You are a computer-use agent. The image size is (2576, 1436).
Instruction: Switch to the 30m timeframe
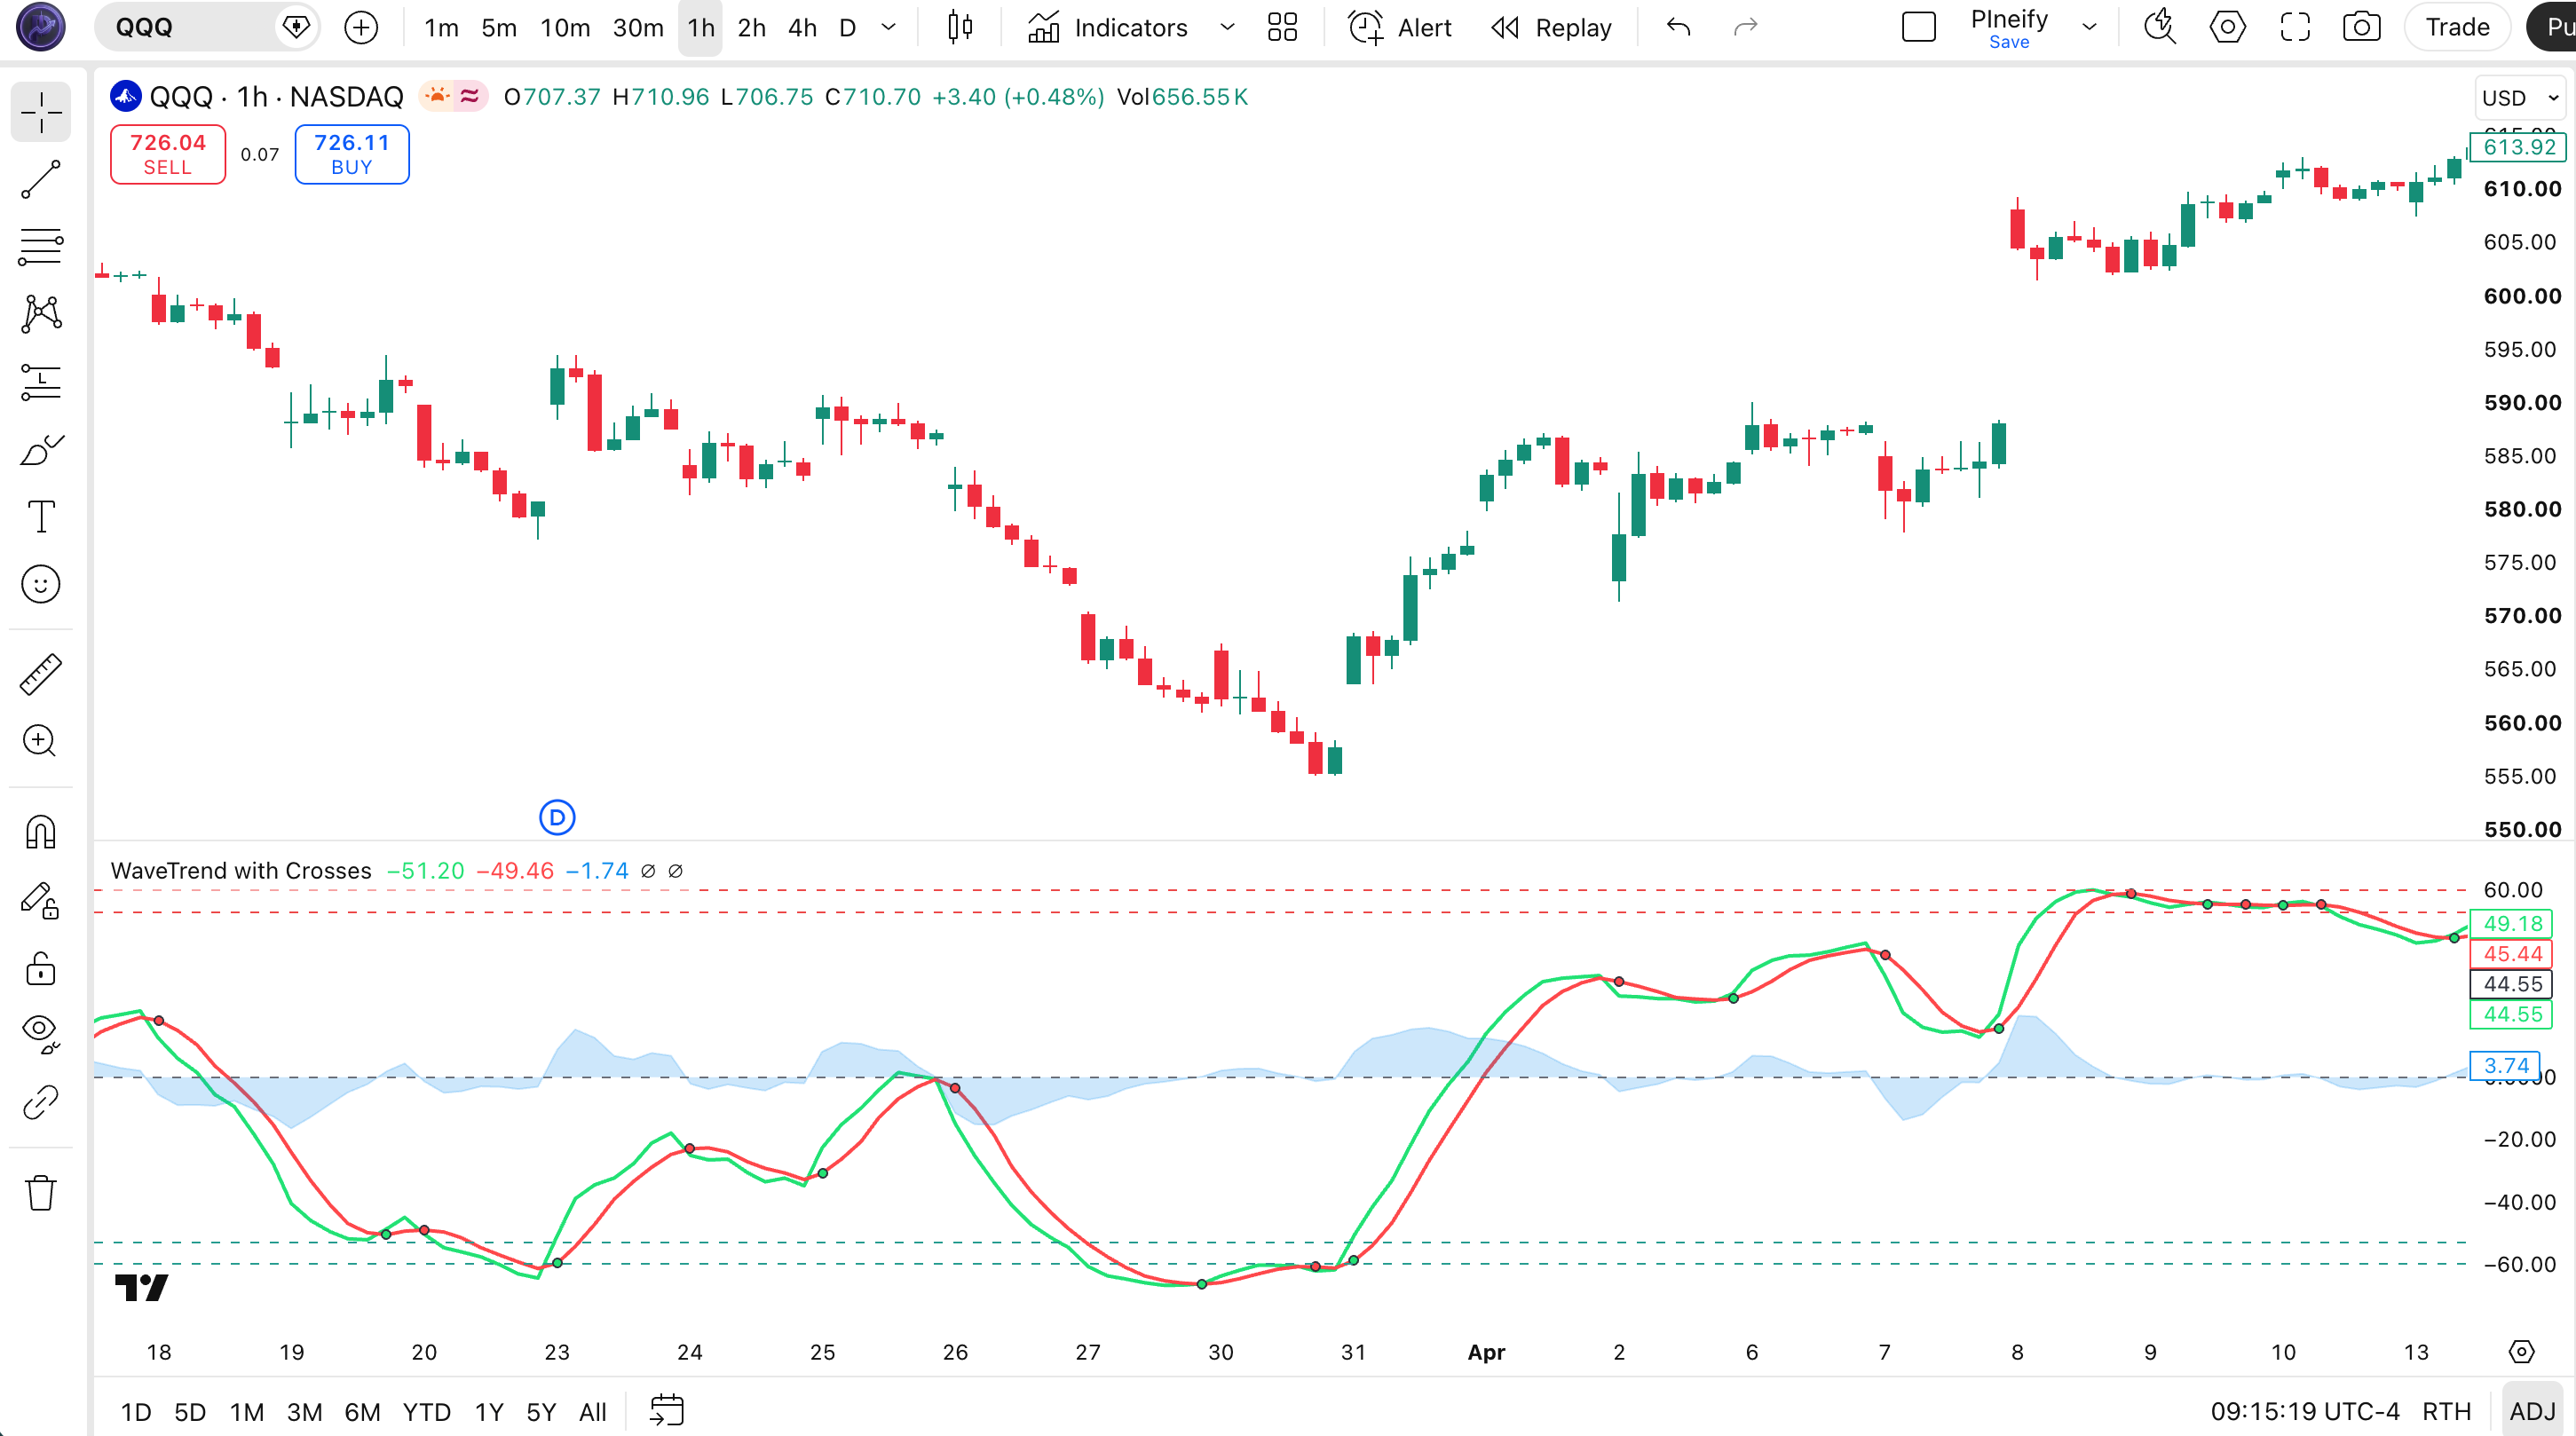point(638,27)
